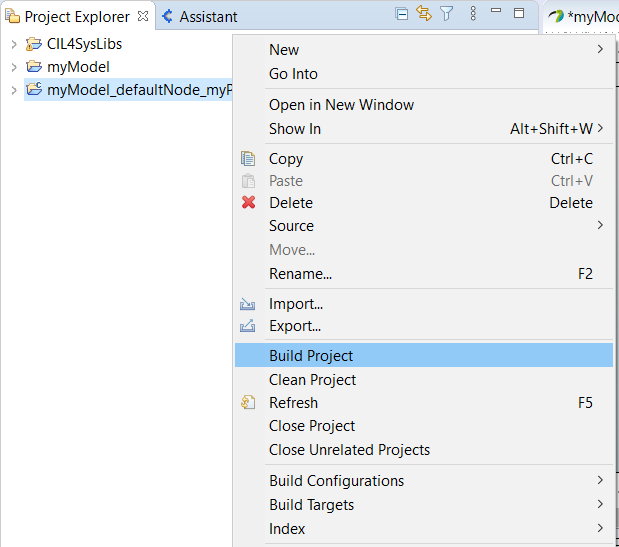Click the Import icon in context menu

pos(248,304)
